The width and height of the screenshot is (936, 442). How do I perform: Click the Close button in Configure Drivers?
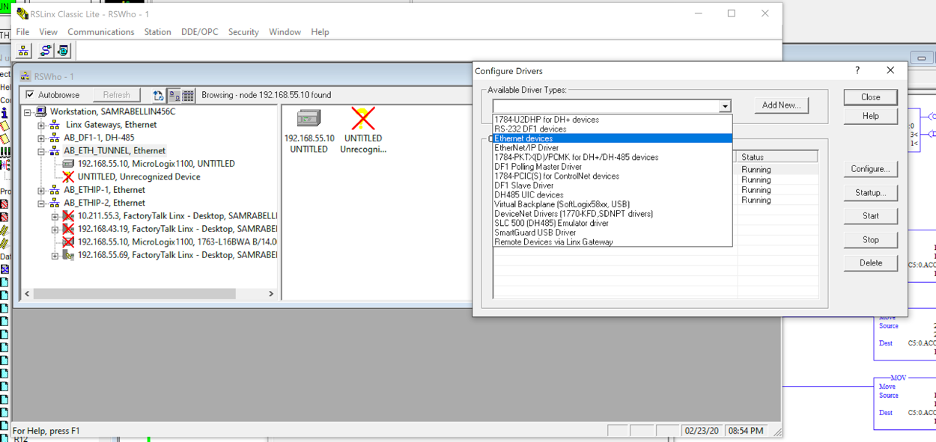tap(871, 97)
